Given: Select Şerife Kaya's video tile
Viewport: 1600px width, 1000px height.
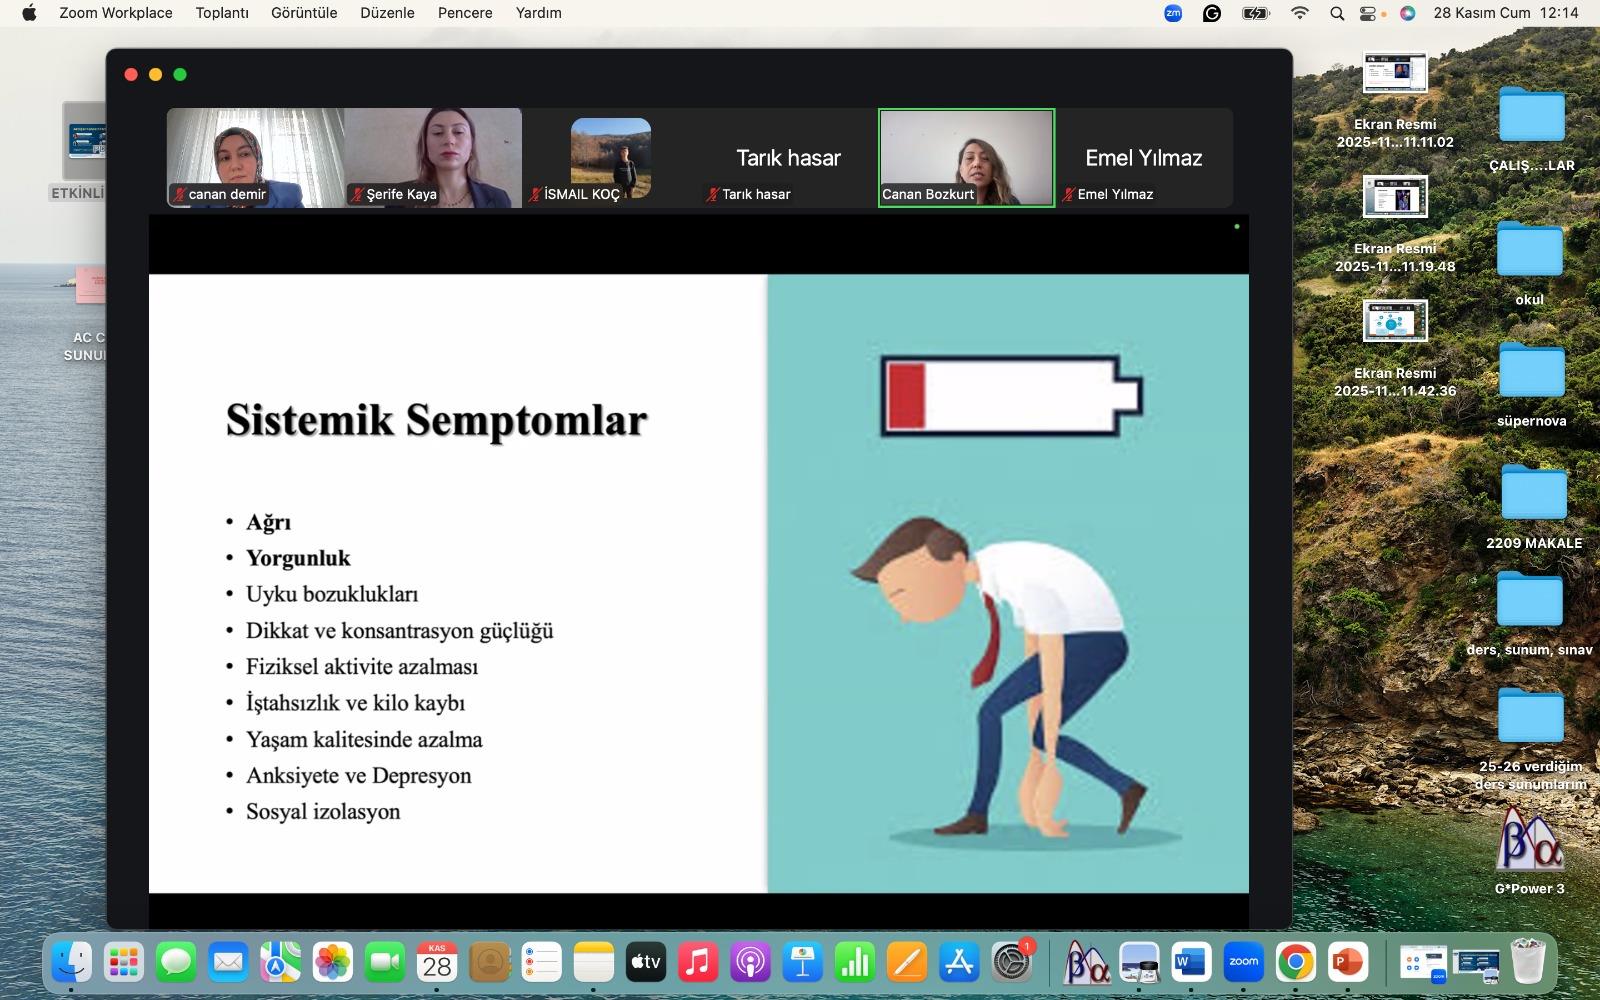Looking at the screenshot, I should (x=433, y=157).
